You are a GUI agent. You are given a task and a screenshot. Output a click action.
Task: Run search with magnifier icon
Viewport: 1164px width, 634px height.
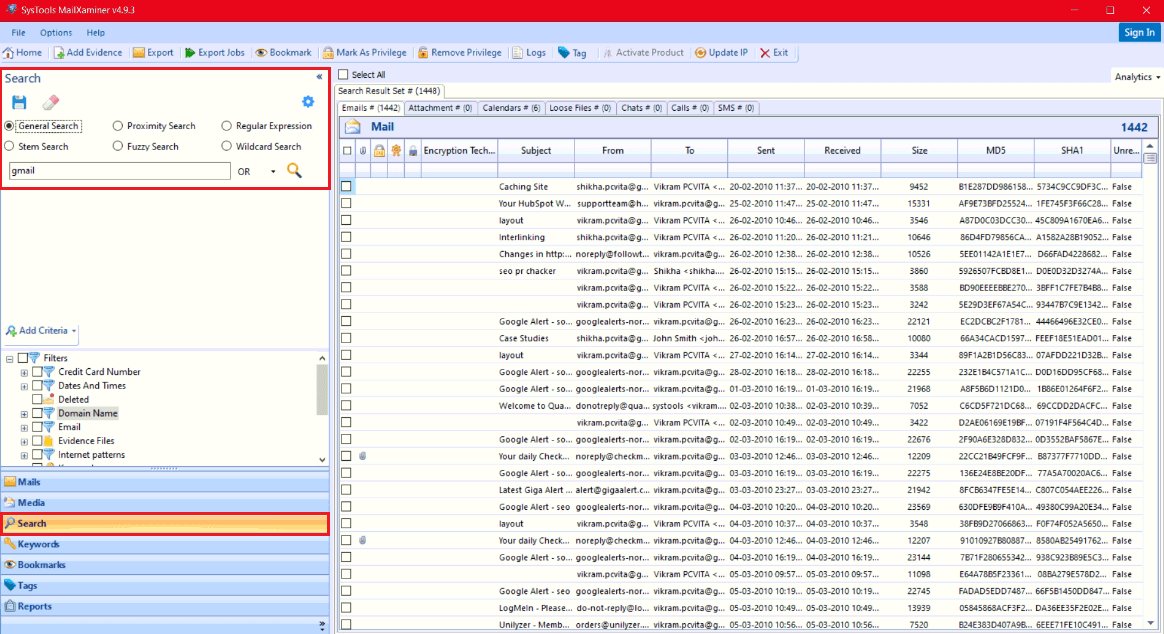[295, 171]
